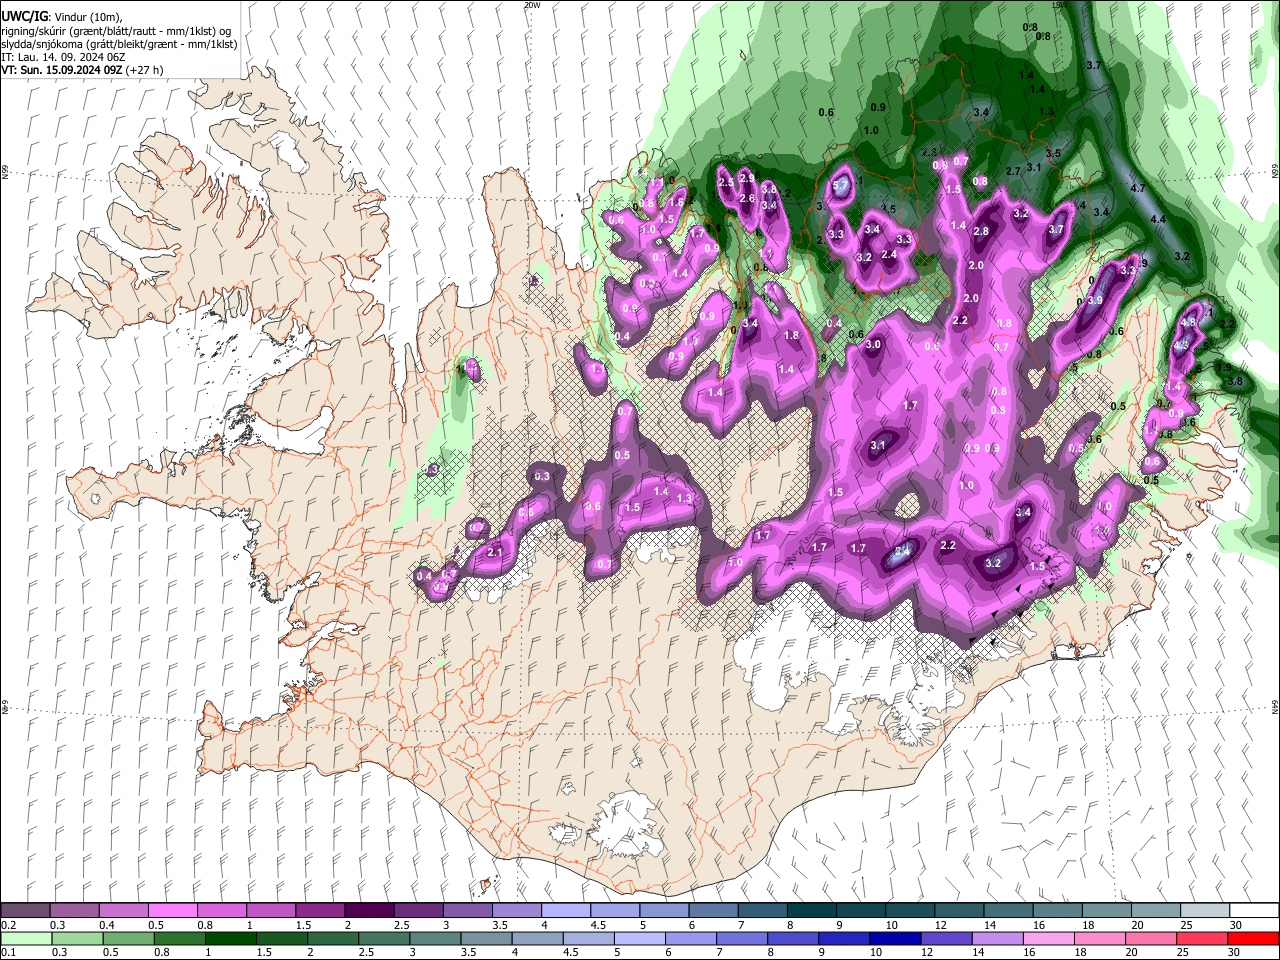Click the '4.7' precipitation value on the map
This screenshot has height=960, width=1280.
tap(1137, 188)
